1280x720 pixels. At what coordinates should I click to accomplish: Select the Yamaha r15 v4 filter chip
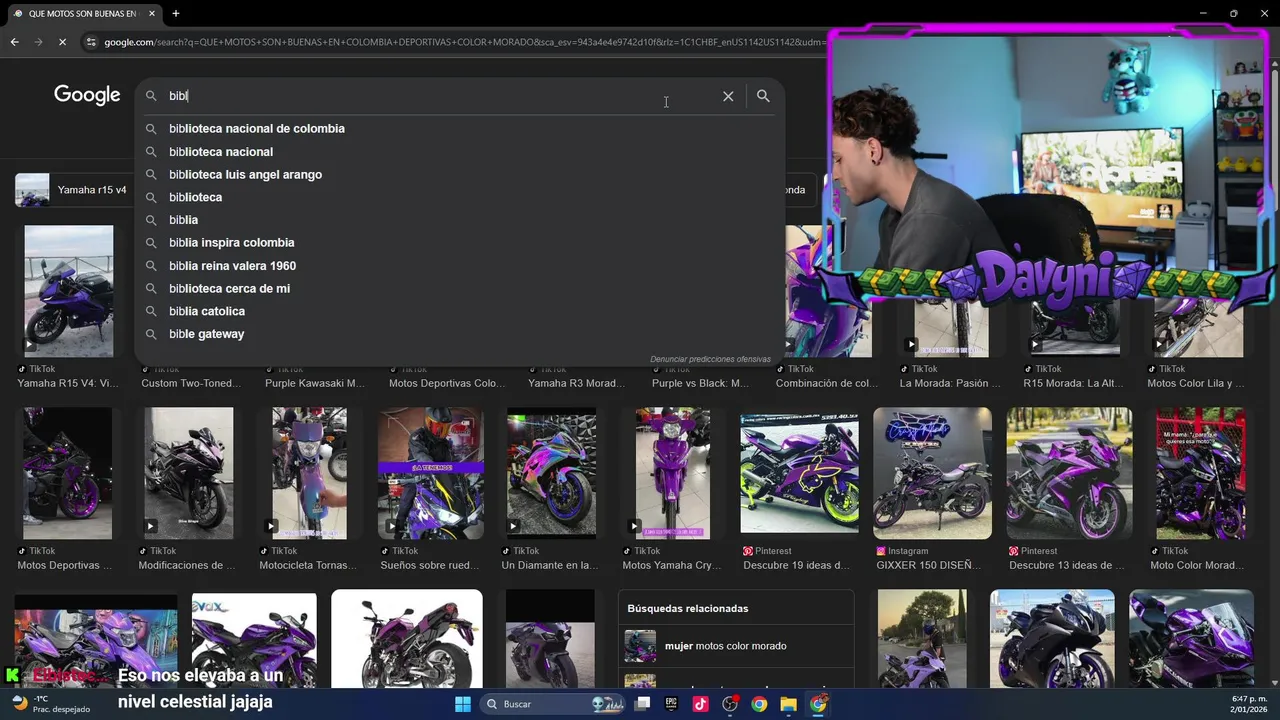[x=72, y=190]
